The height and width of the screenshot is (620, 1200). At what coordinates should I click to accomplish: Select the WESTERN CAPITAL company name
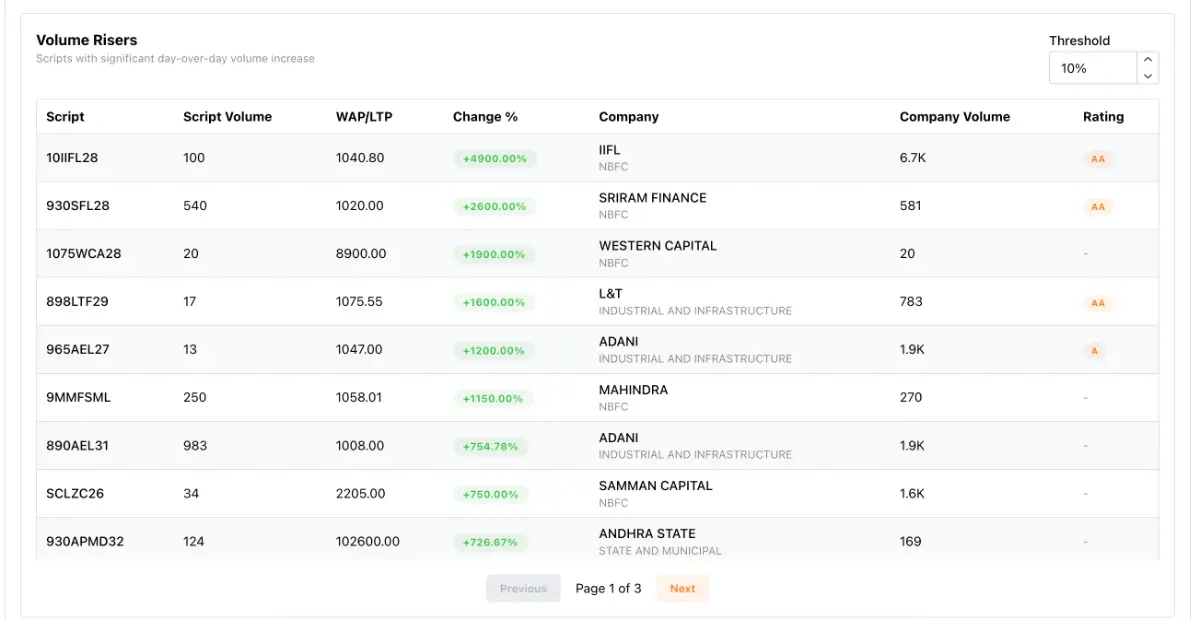657,246
